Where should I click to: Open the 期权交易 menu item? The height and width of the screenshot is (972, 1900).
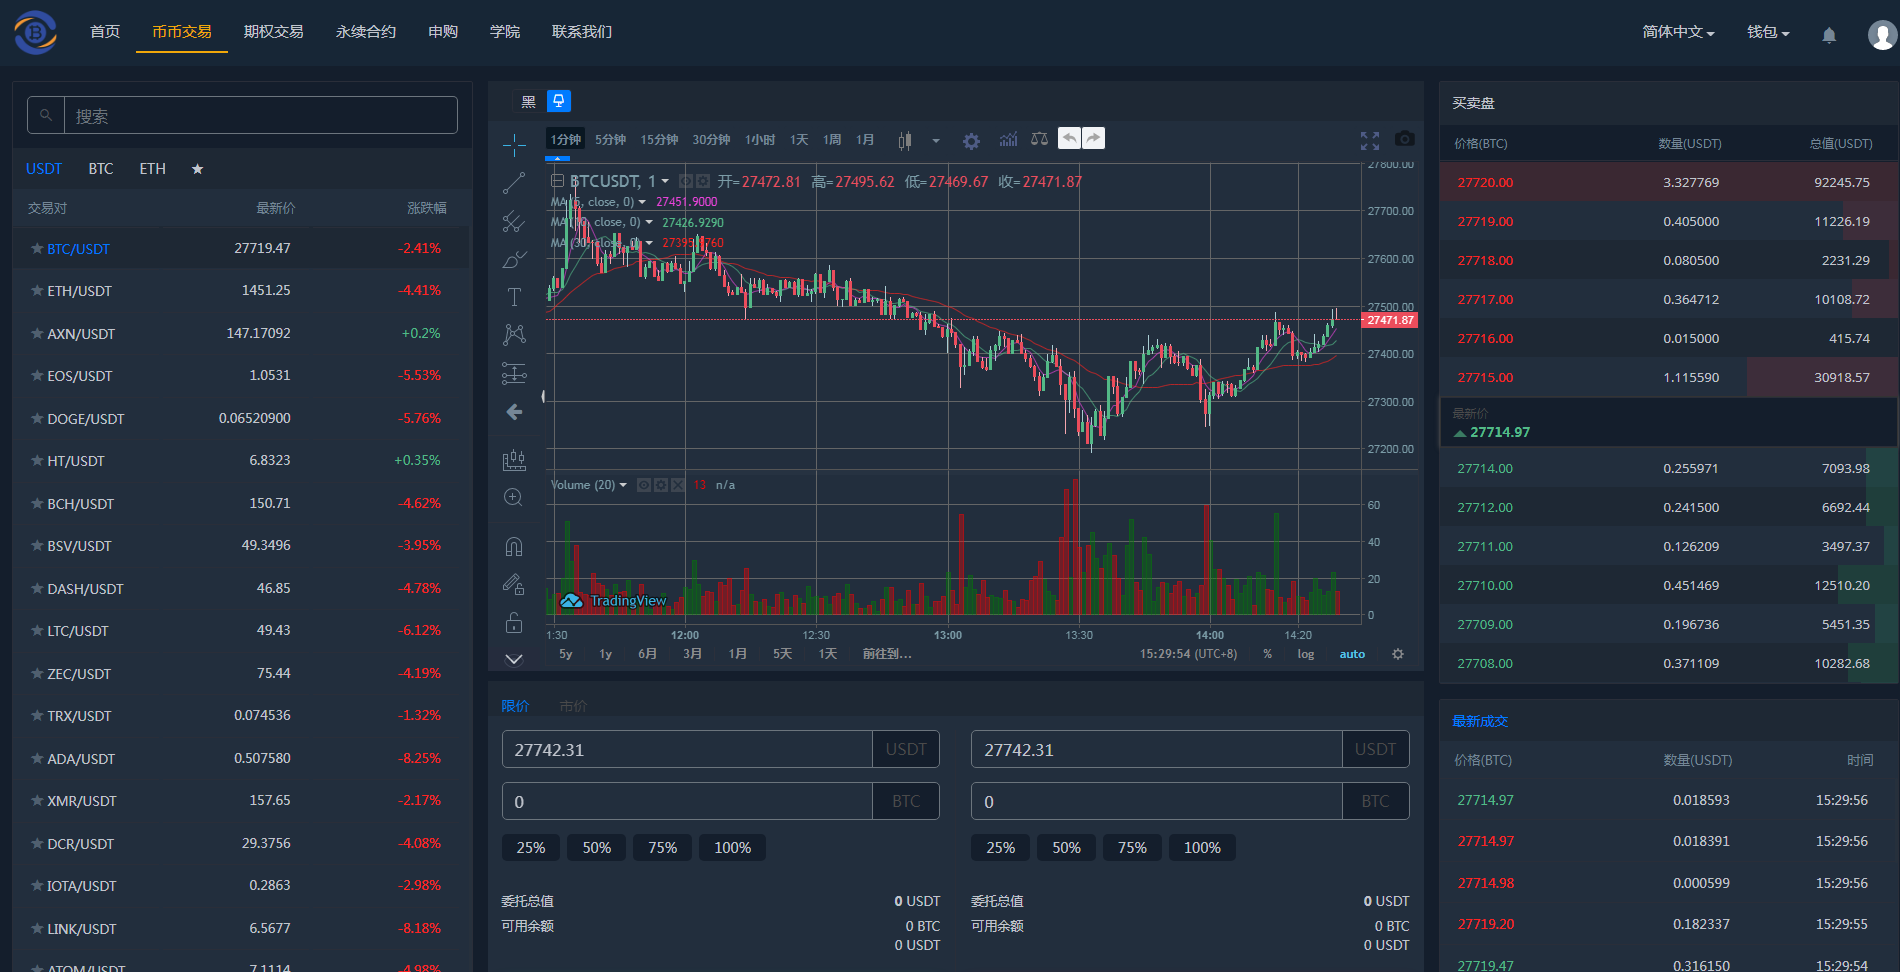tap(274, 32)
